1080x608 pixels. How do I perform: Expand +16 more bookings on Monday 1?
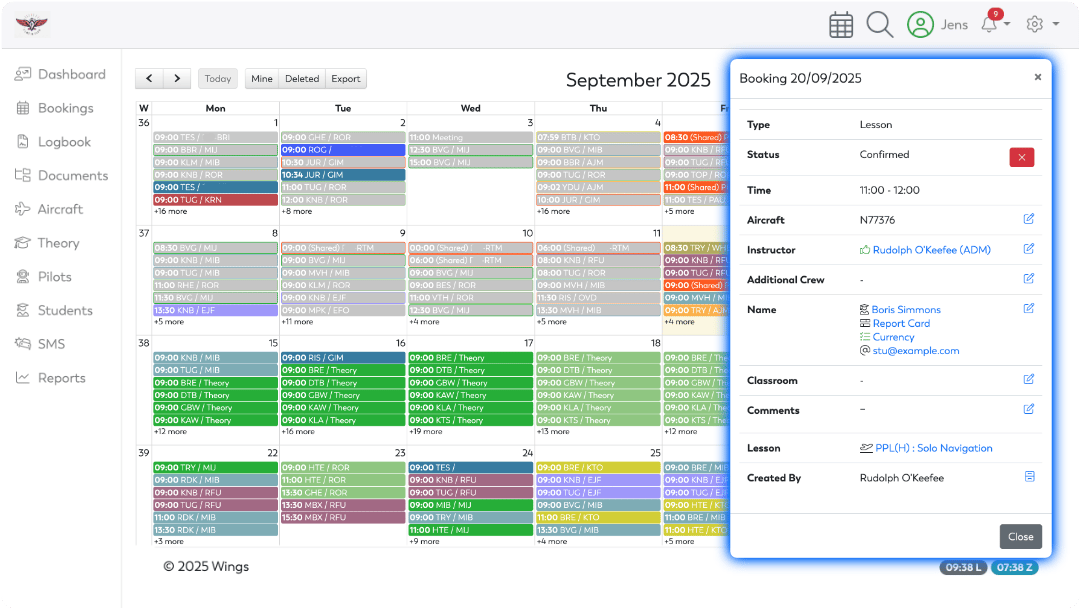click(170, 212)
